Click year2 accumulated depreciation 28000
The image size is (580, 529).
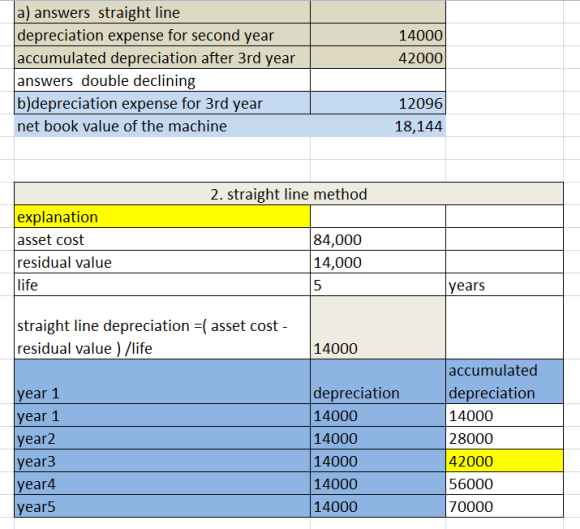[505, 438]
